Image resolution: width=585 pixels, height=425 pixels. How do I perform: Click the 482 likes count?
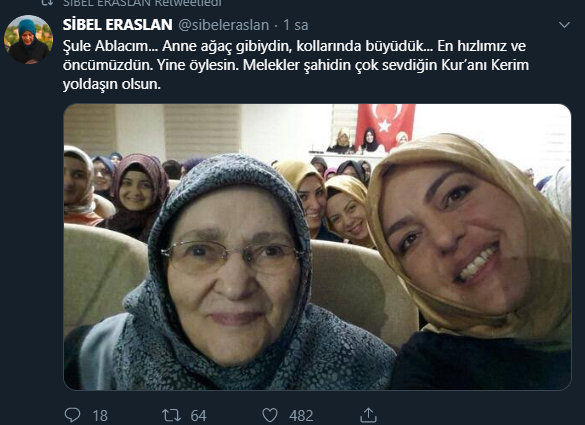pos(301,416)
